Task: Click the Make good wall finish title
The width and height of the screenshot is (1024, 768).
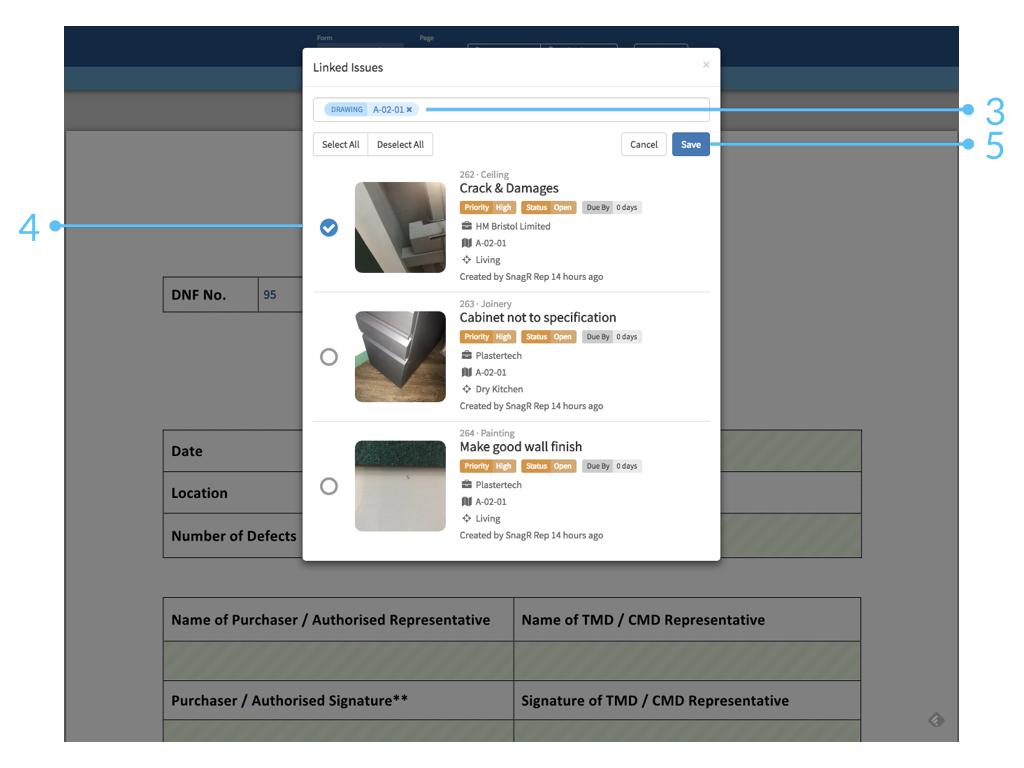Action: click(x=520, y=447)
